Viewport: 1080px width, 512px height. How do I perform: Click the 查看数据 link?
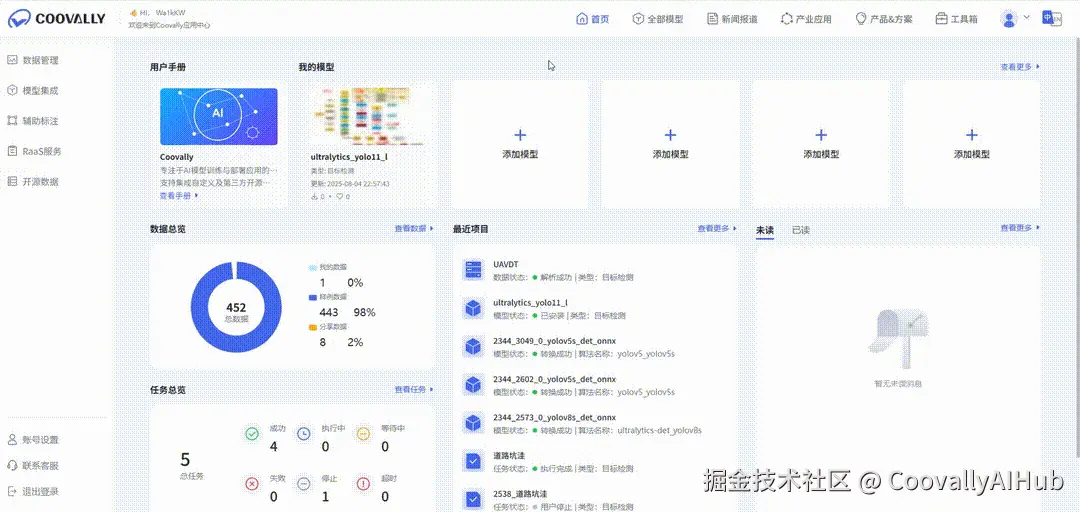click(414, 228)
